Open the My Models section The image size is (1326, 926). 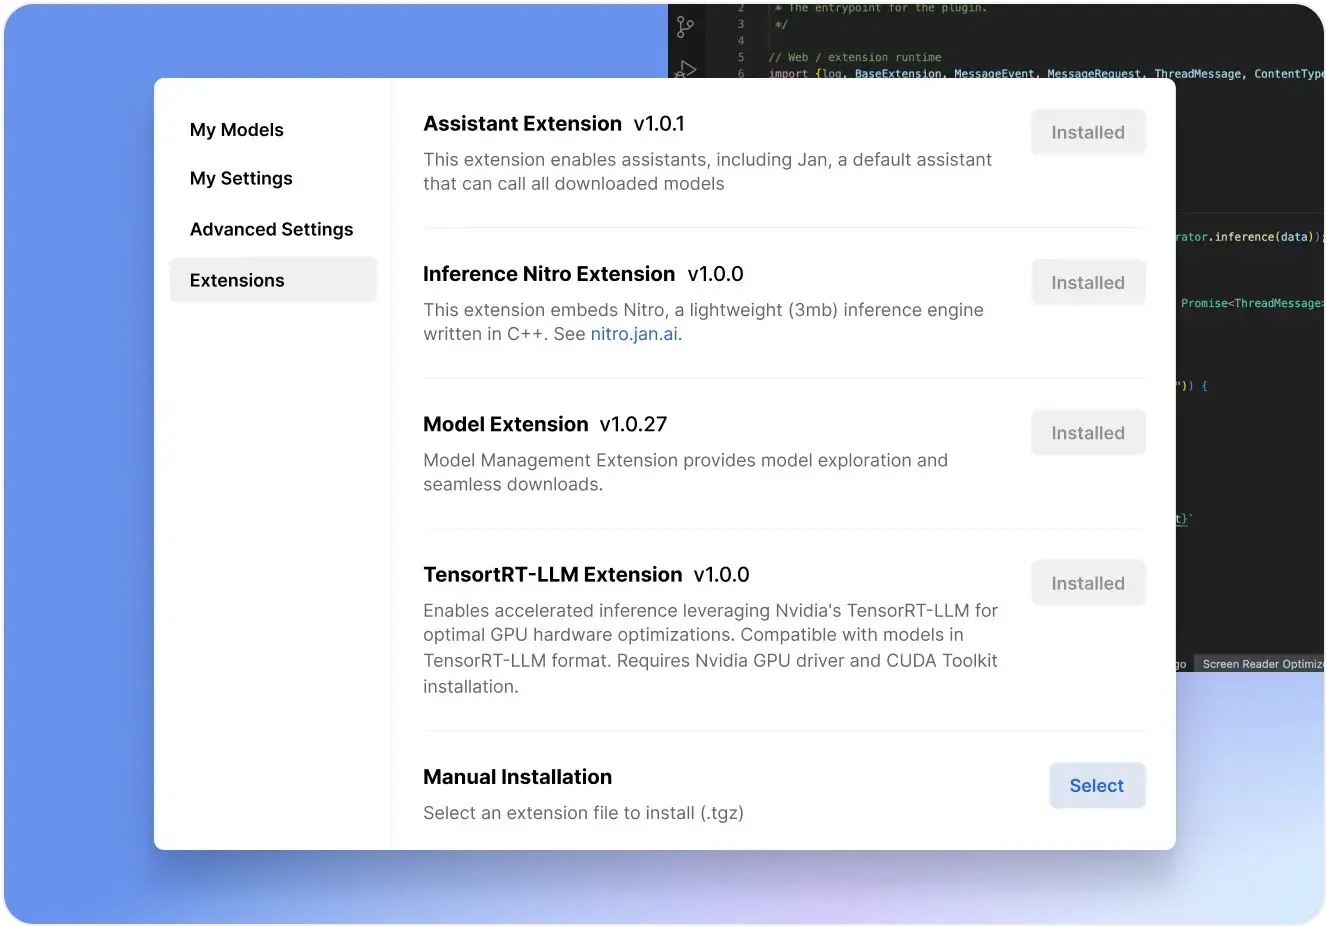(x=237, y=130)
